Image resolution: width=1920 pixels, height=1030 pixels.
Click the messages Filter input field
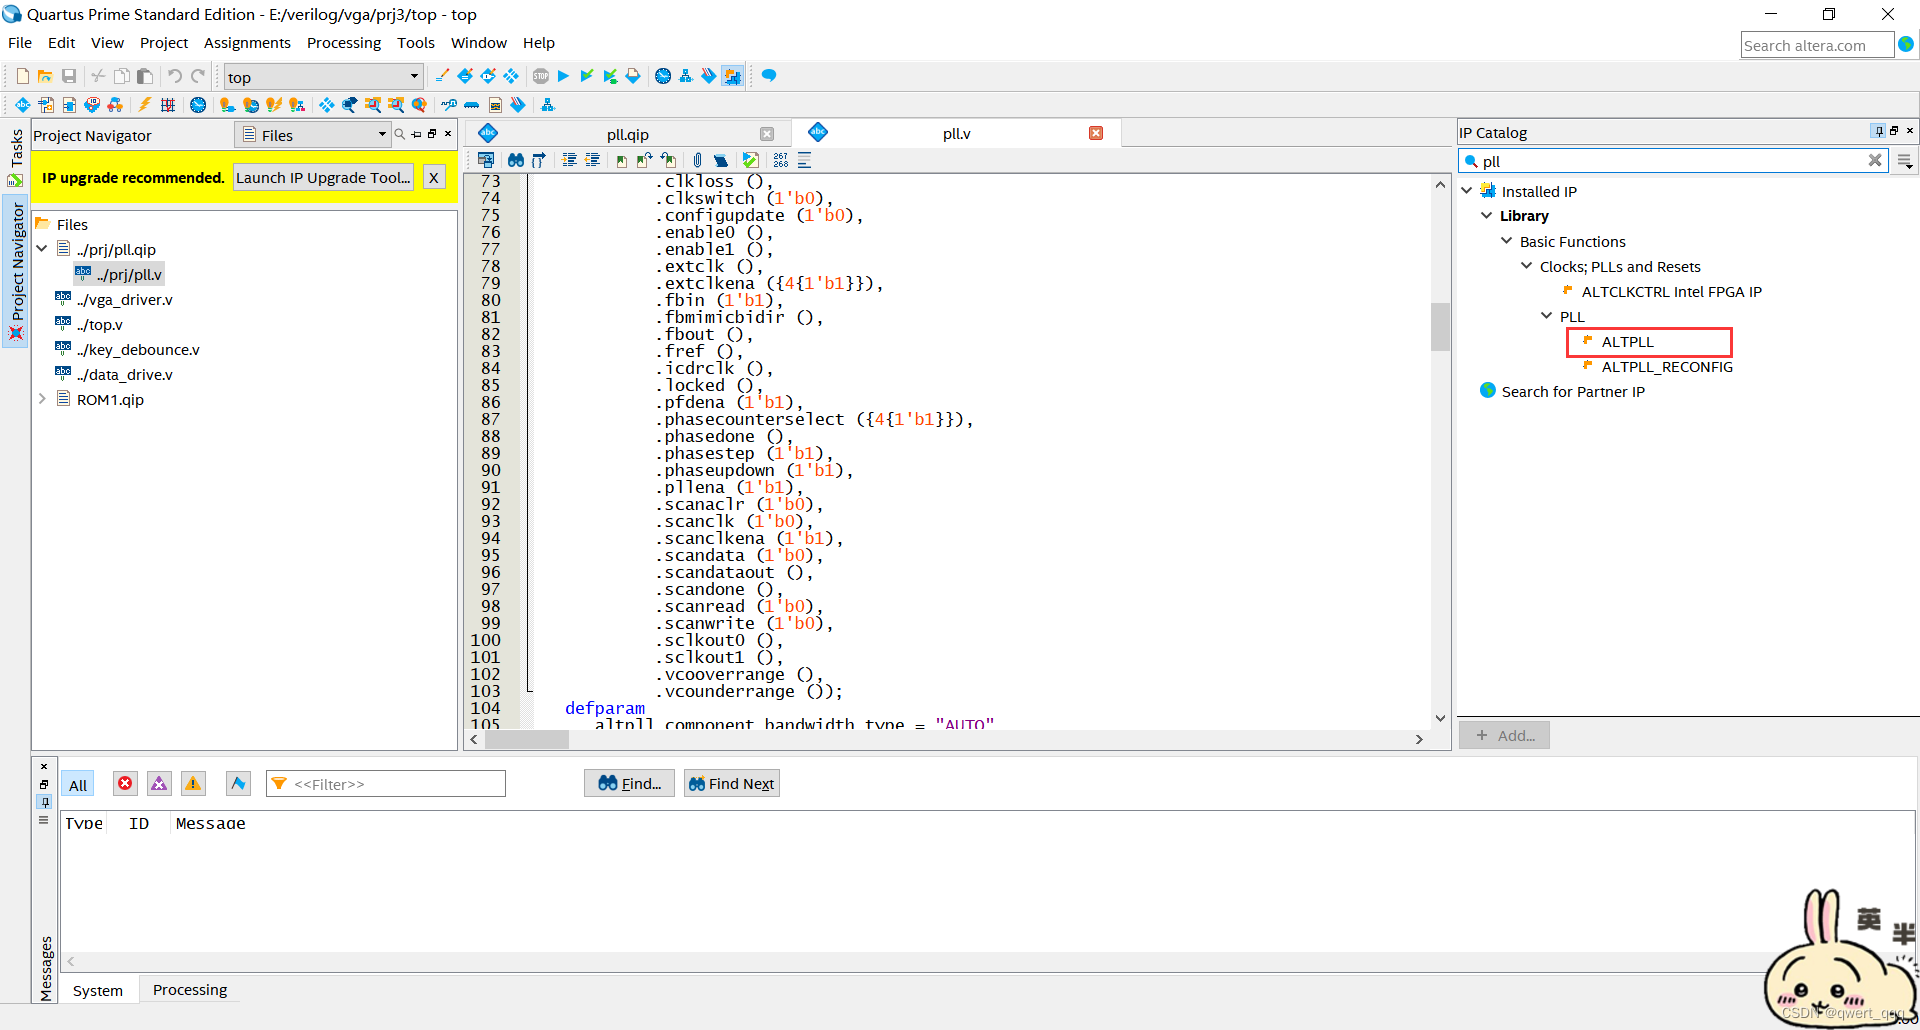pos(386,784)
